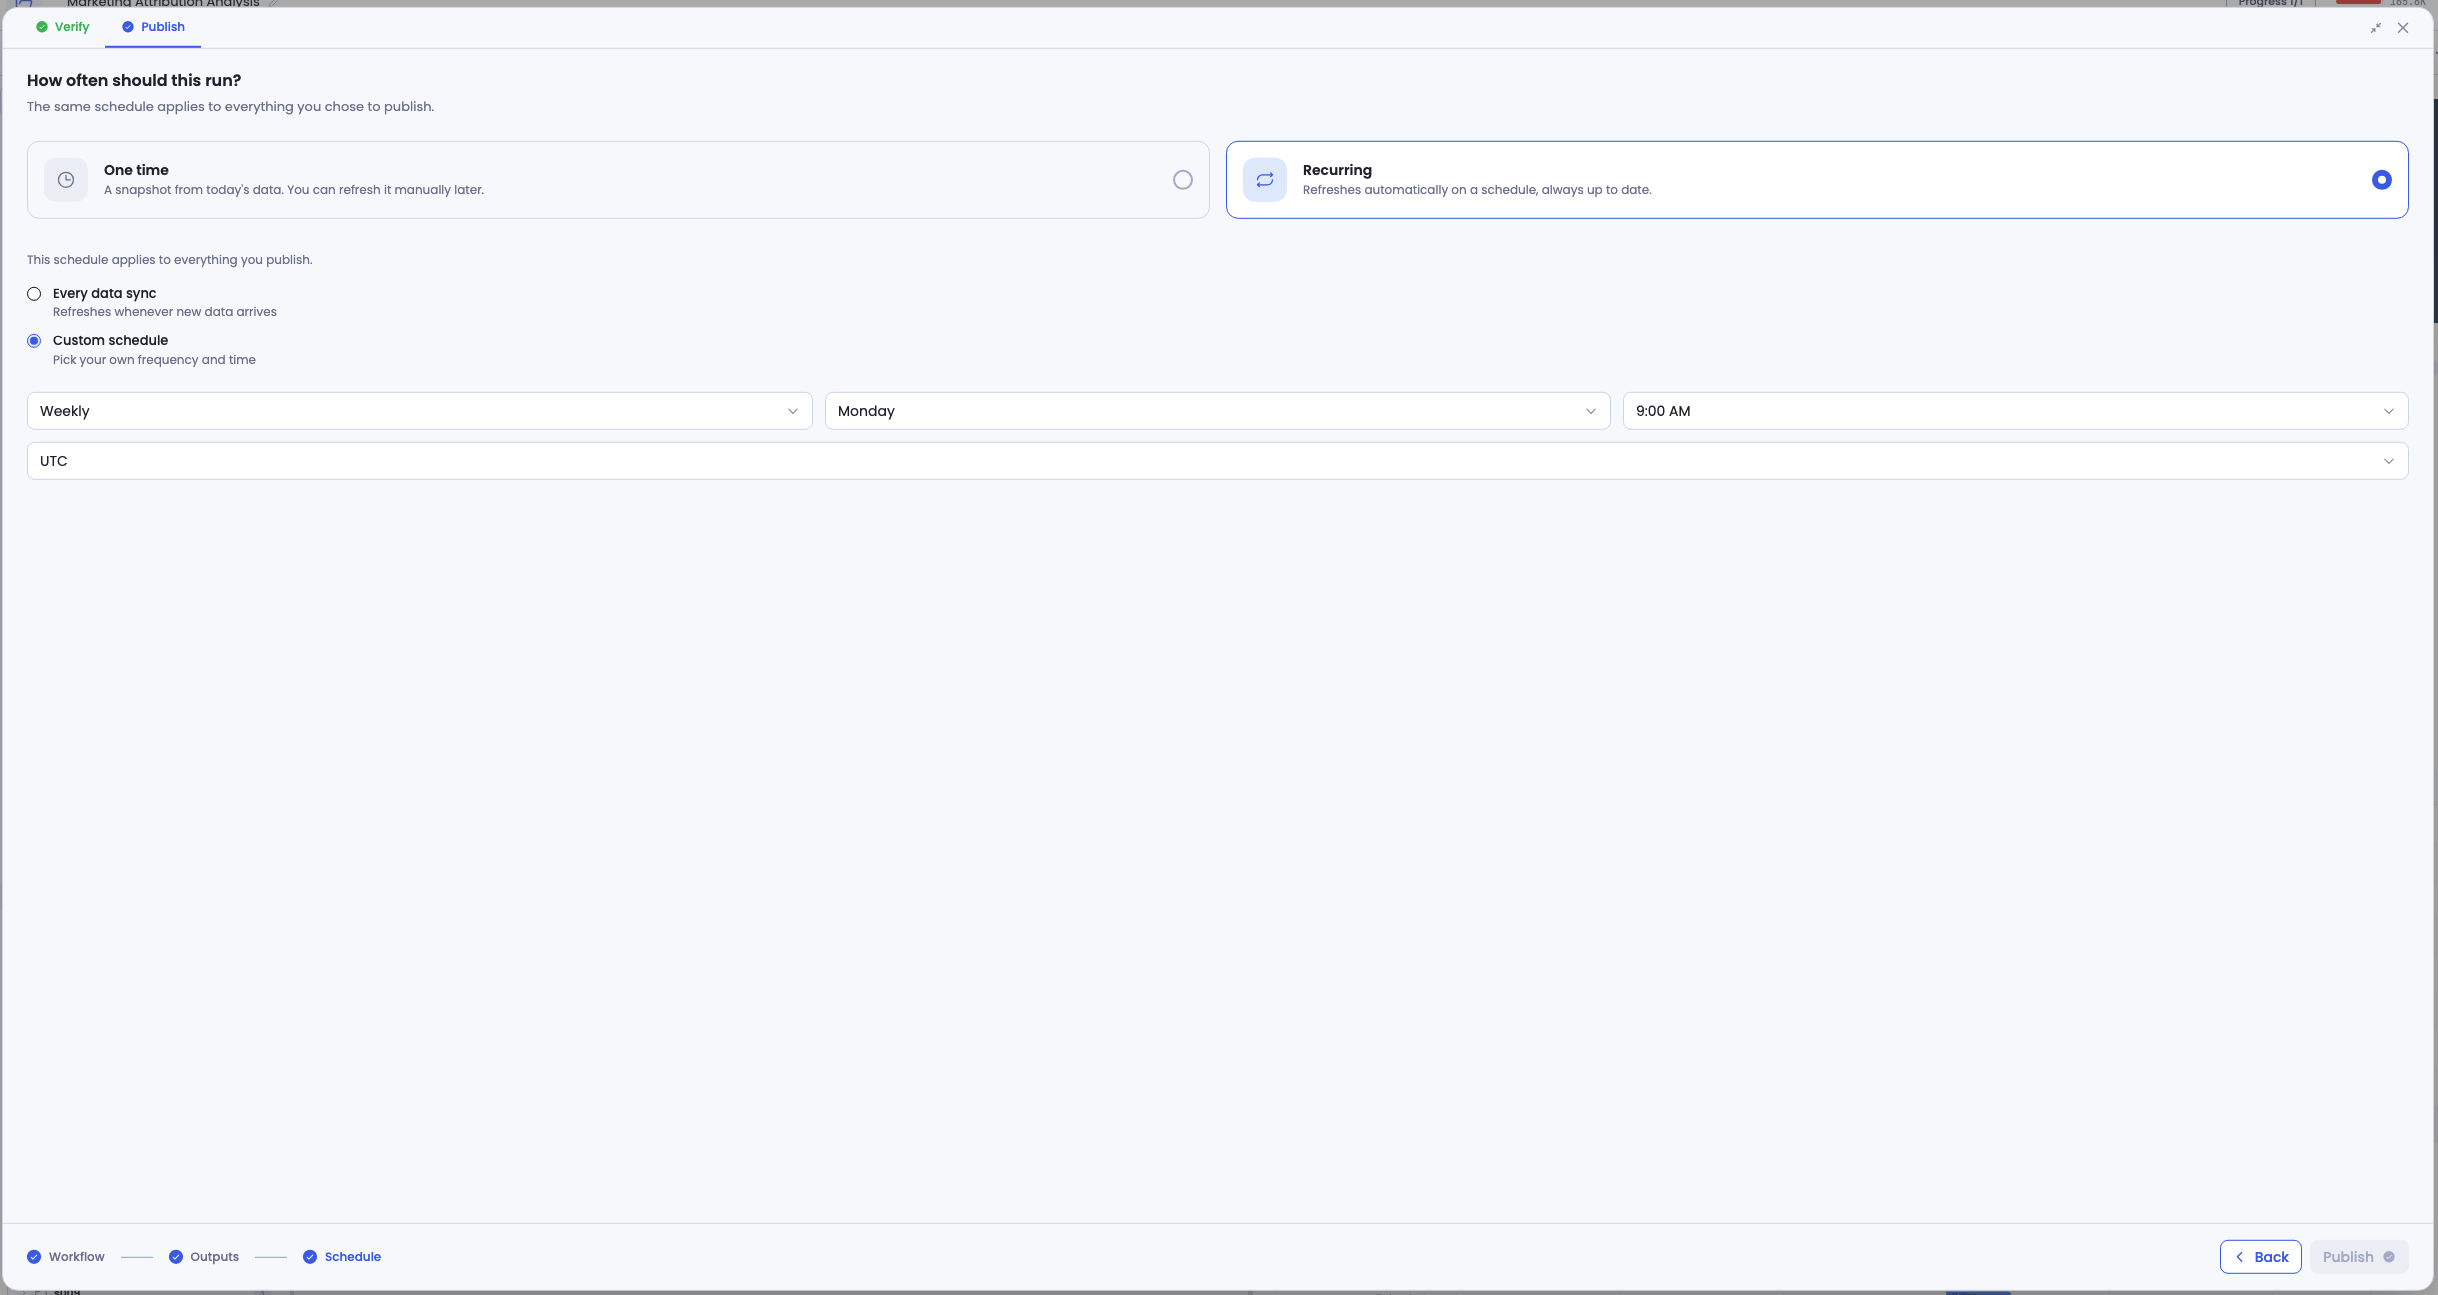
Task: Click the check icon next to Outputs step
Action: [176, 1257]
